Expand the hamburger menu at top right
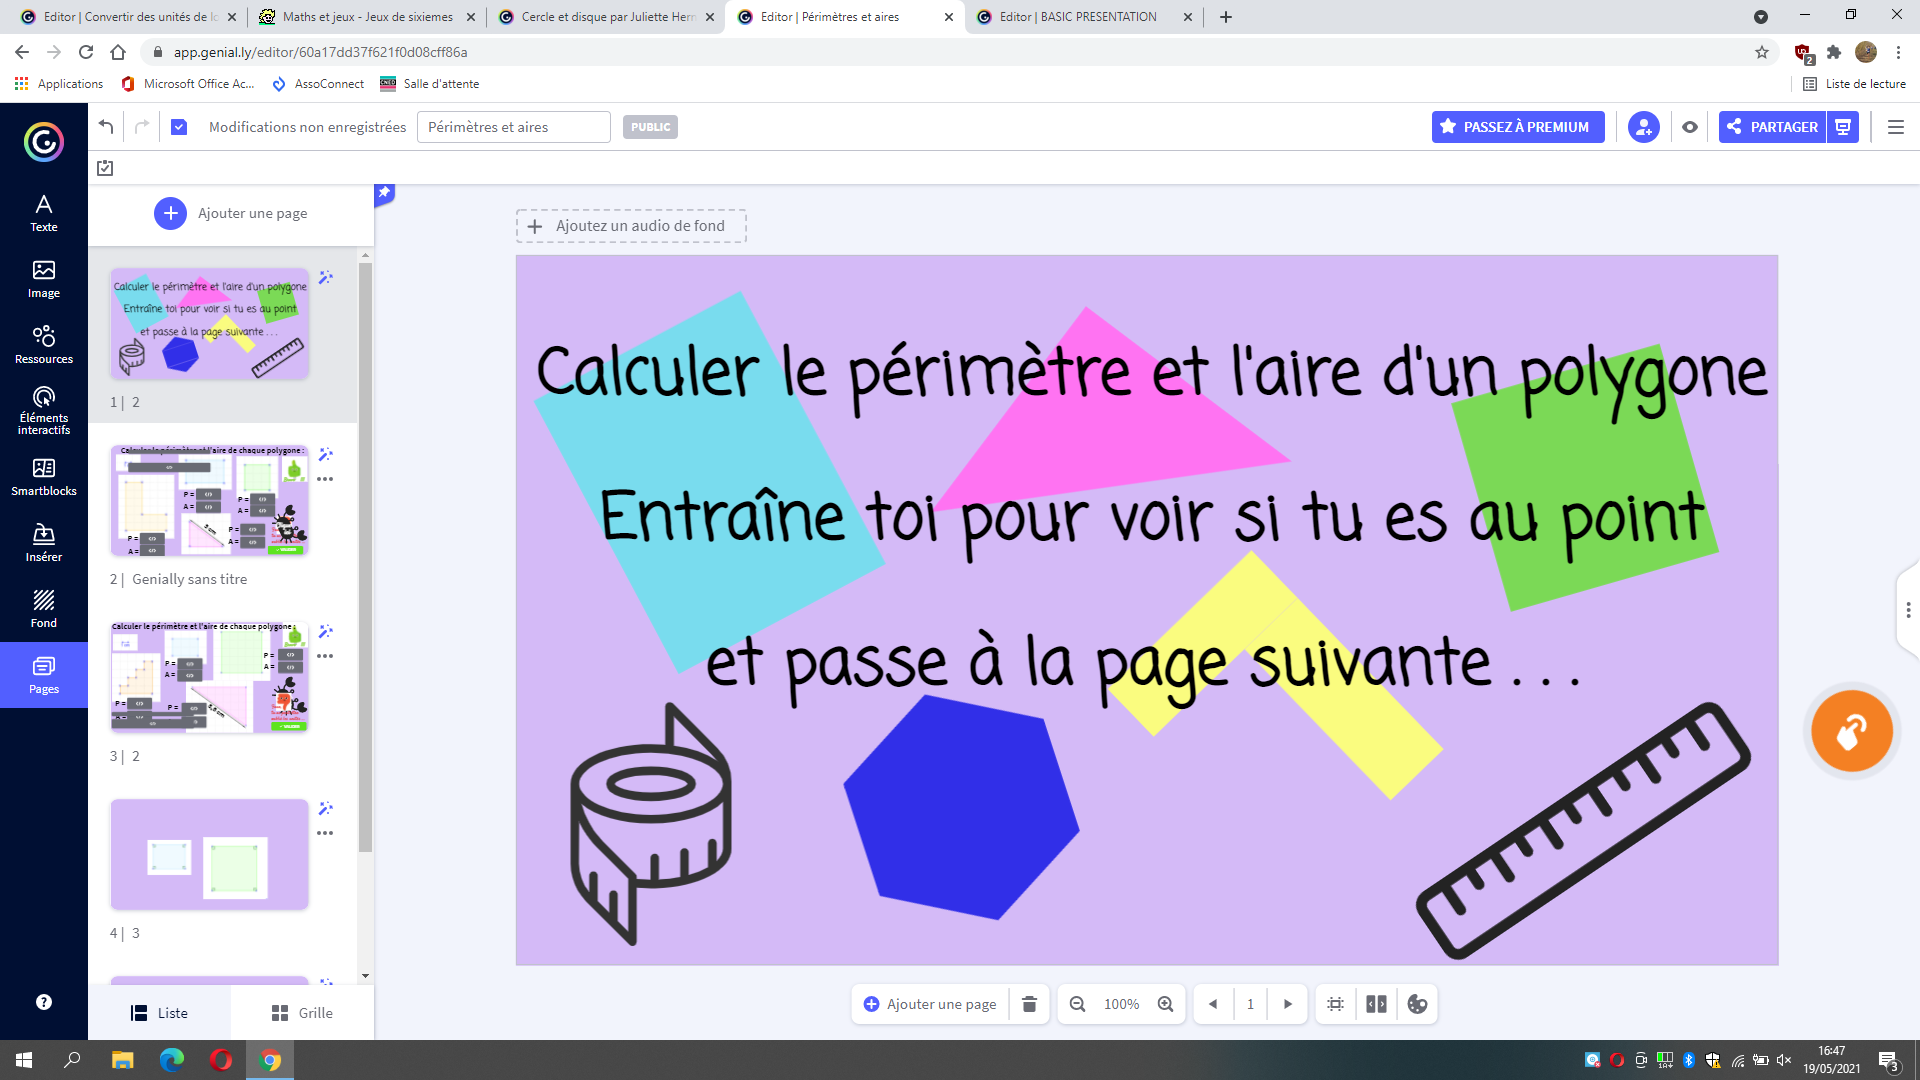The image size is (1920, 1080). coord(1896,127)
